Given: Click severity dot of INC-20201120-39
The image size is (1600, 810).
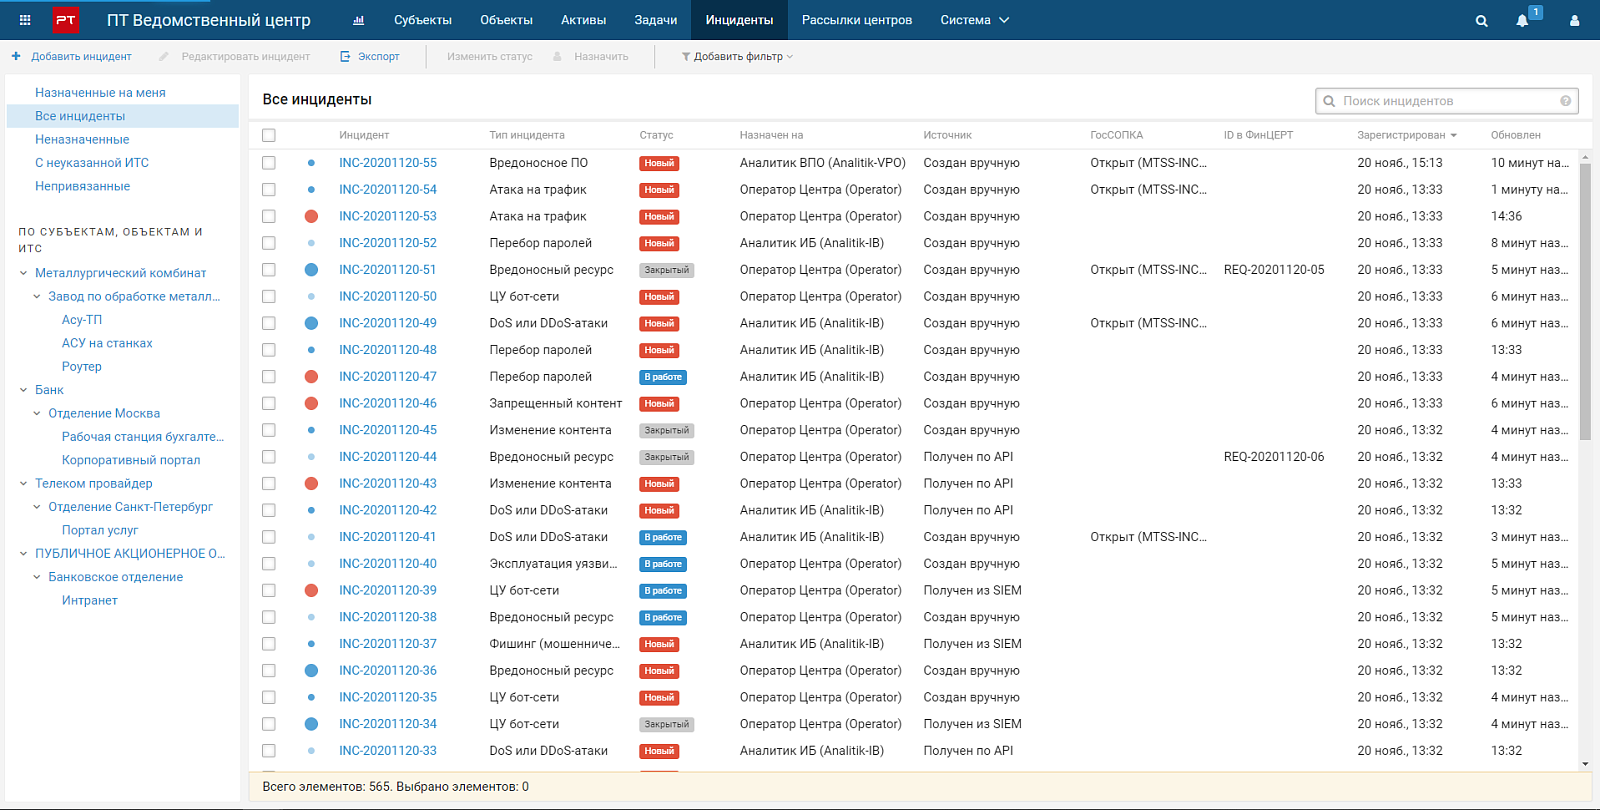Looking at the screenshot, I should [x=311, y=591].
